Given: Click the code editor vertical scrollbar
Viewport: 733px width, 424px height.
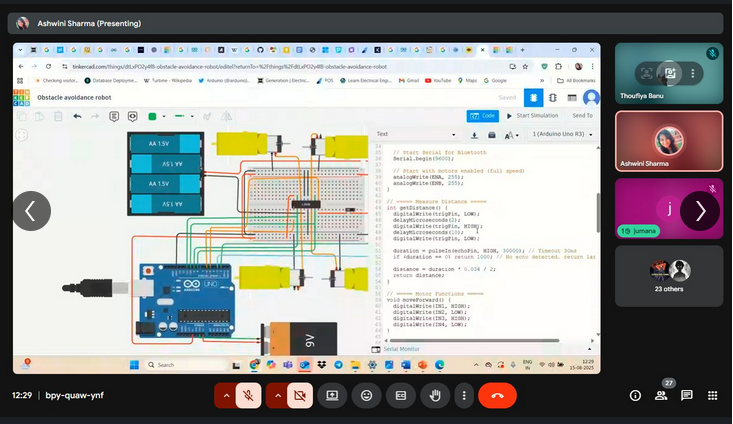Looking at the screenshot, I should pos(598,213).
